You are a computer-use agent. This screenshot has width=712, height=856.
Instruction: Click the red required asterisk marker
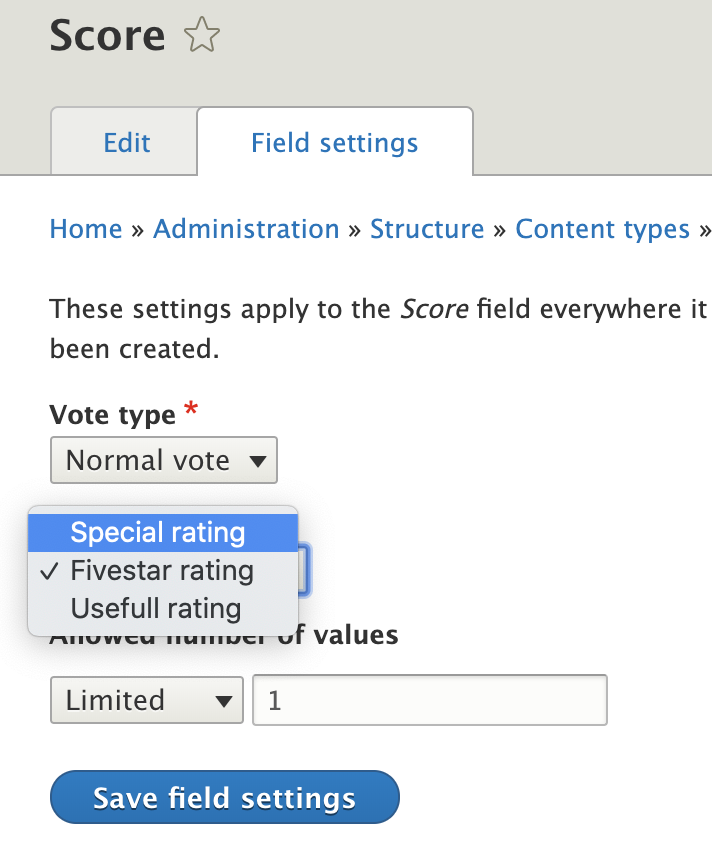192,411
